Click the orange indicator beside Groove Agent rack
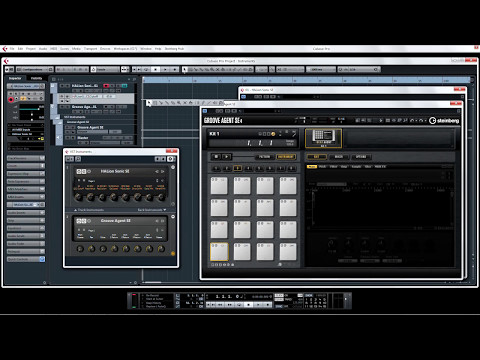This screenshot has width=480, height=360. tap(173, 254)
